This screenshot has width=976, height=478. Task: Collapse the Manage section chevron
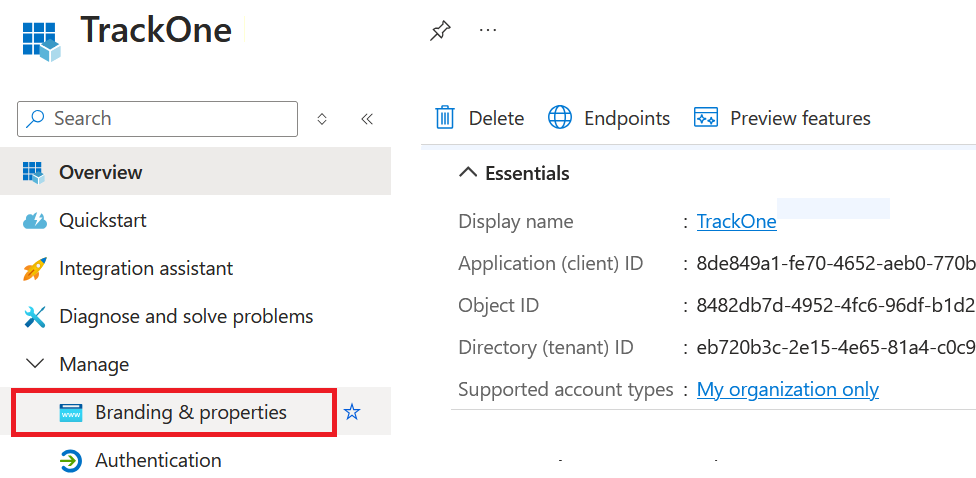[36, 364]
